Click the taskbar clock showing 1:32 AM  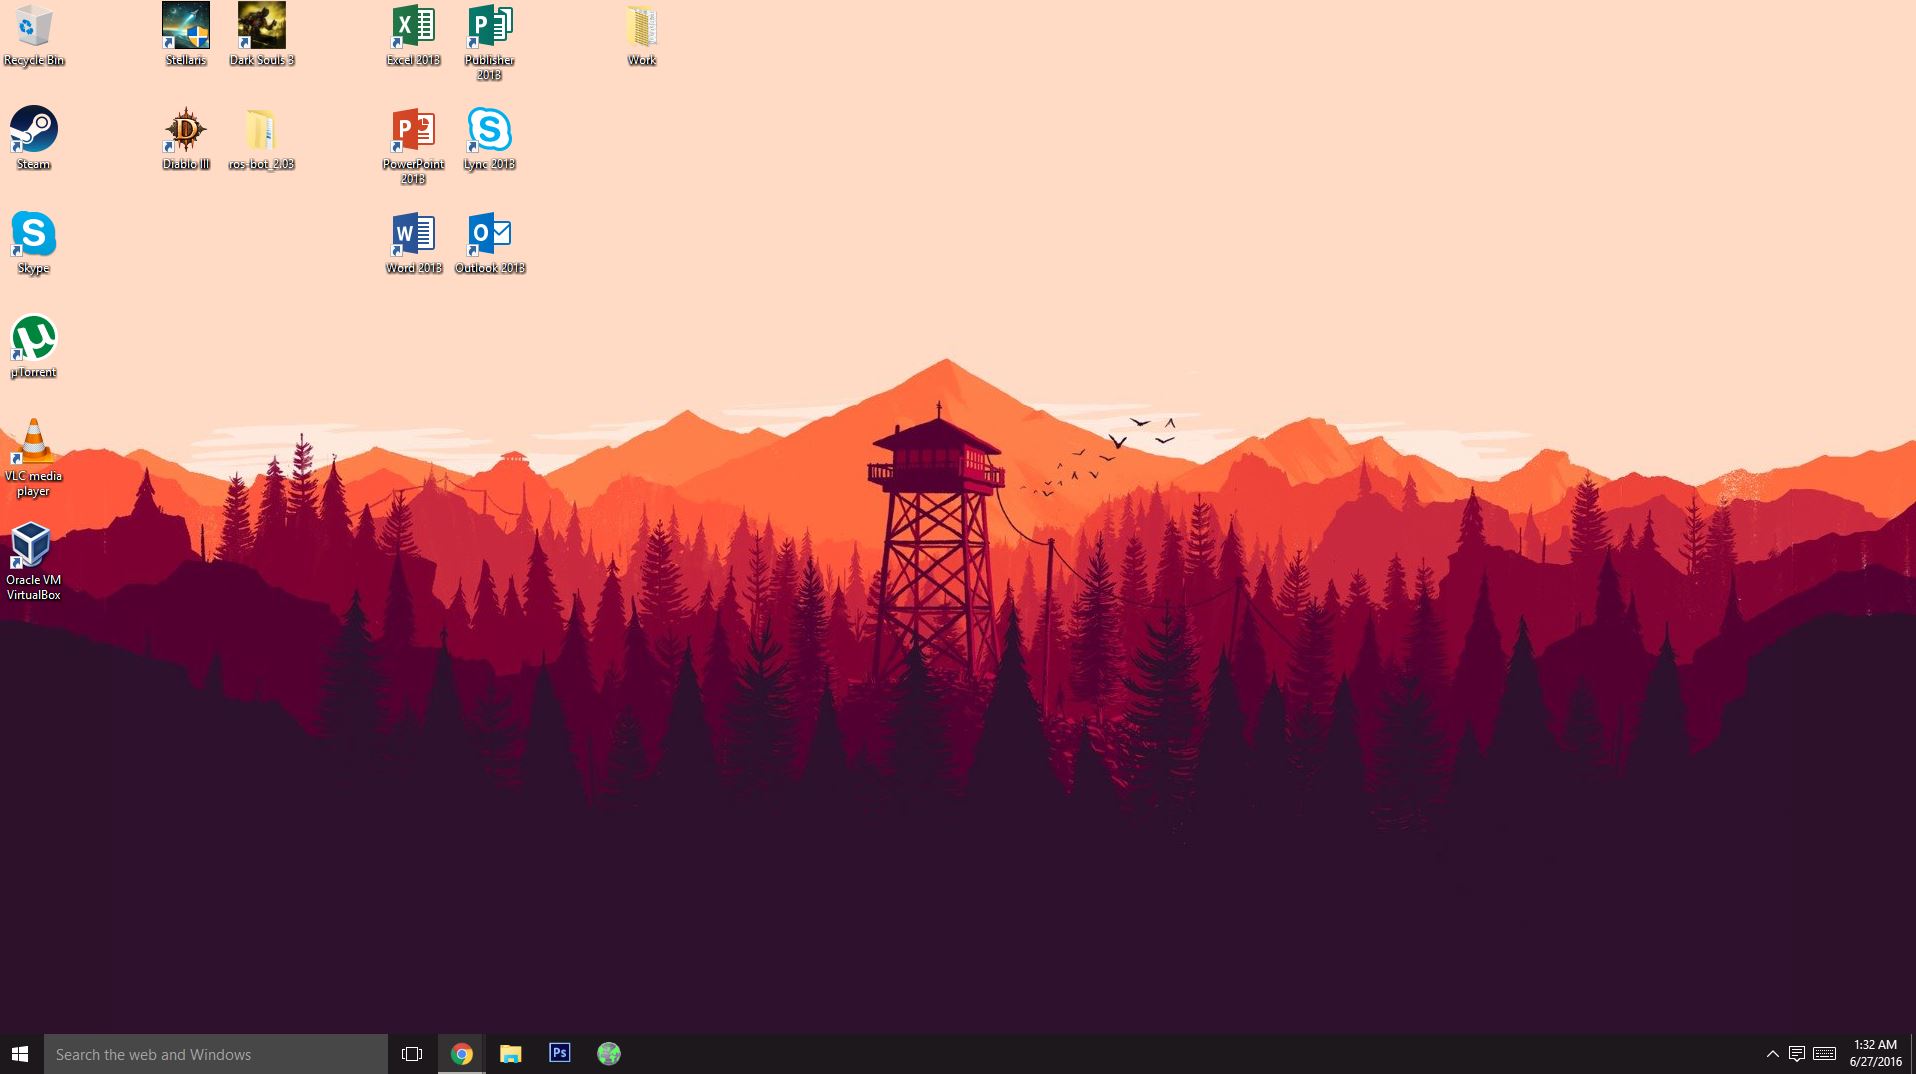[x=1875, y=1054]
